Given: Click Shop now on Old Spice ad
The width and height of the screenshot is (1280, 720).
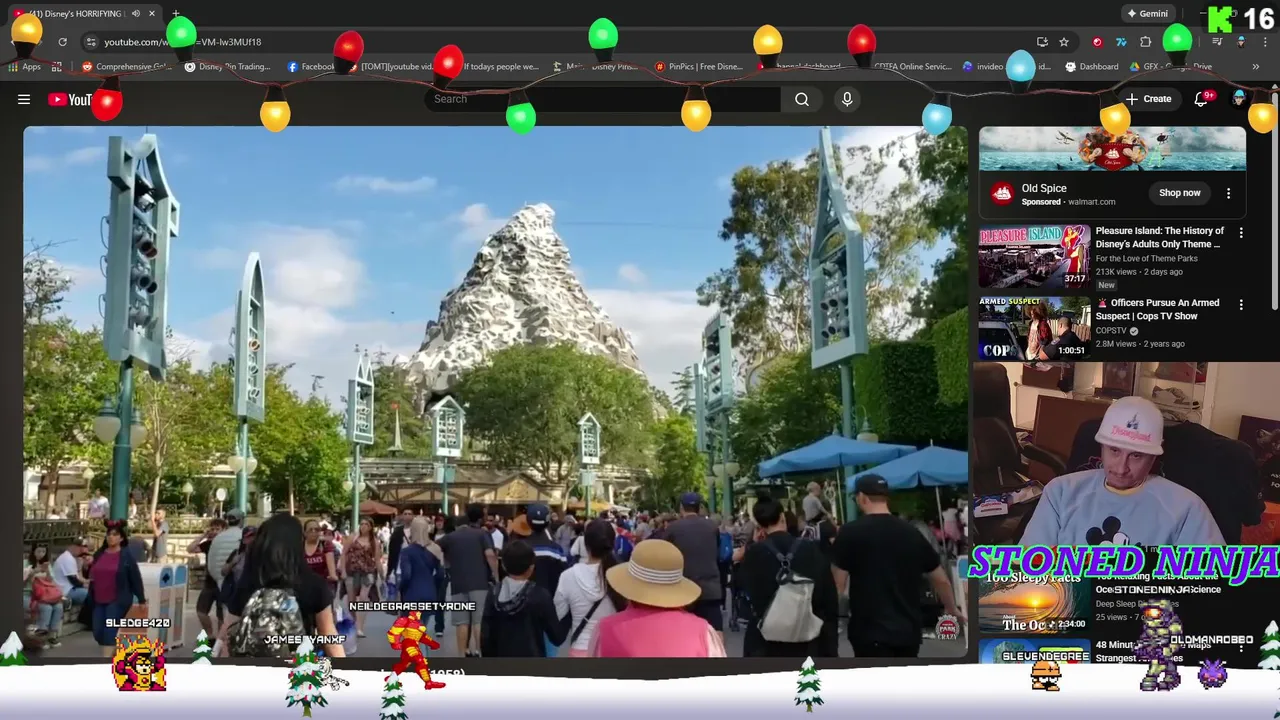Looking at the screenshot, I should (x=1179, y=193).
